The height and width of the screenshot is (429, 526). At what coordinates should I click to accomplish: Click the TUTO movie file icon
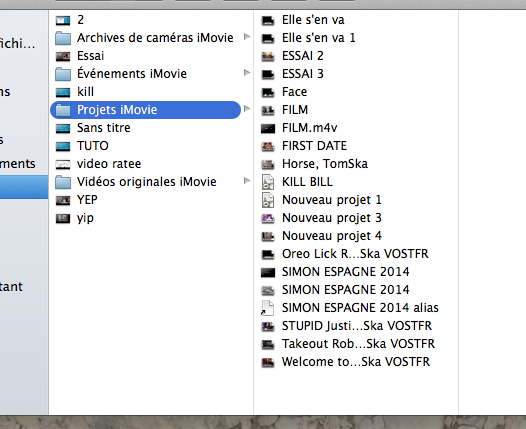pyautogui.click(x=63, y=146)
